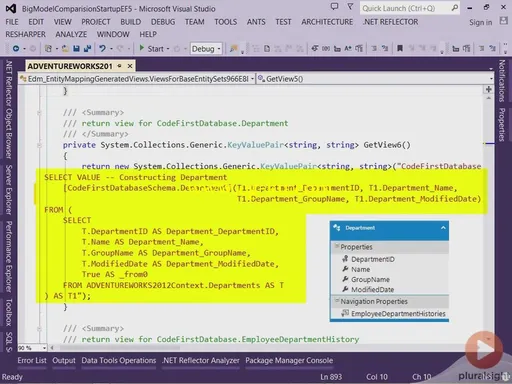Open the FILE menu
Image resolution: width=512 pixels, height=384 pixels.
12,22
